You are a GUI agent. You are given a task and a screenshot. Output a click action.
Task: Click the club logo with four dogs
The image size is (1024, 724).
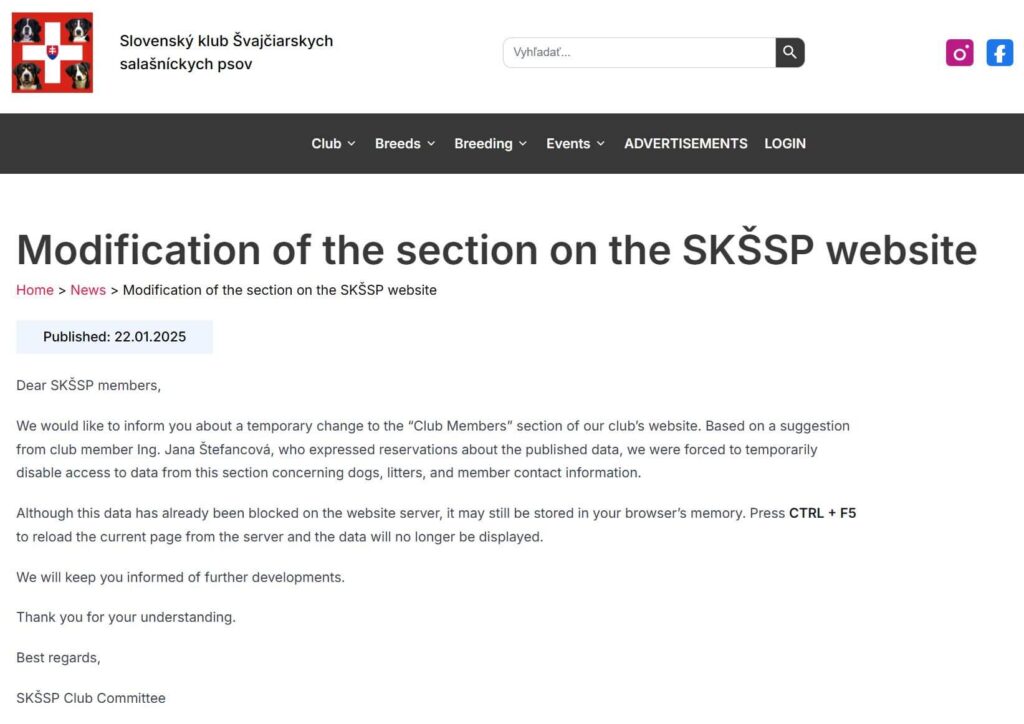pyautogui.click(x=52, y=53)
